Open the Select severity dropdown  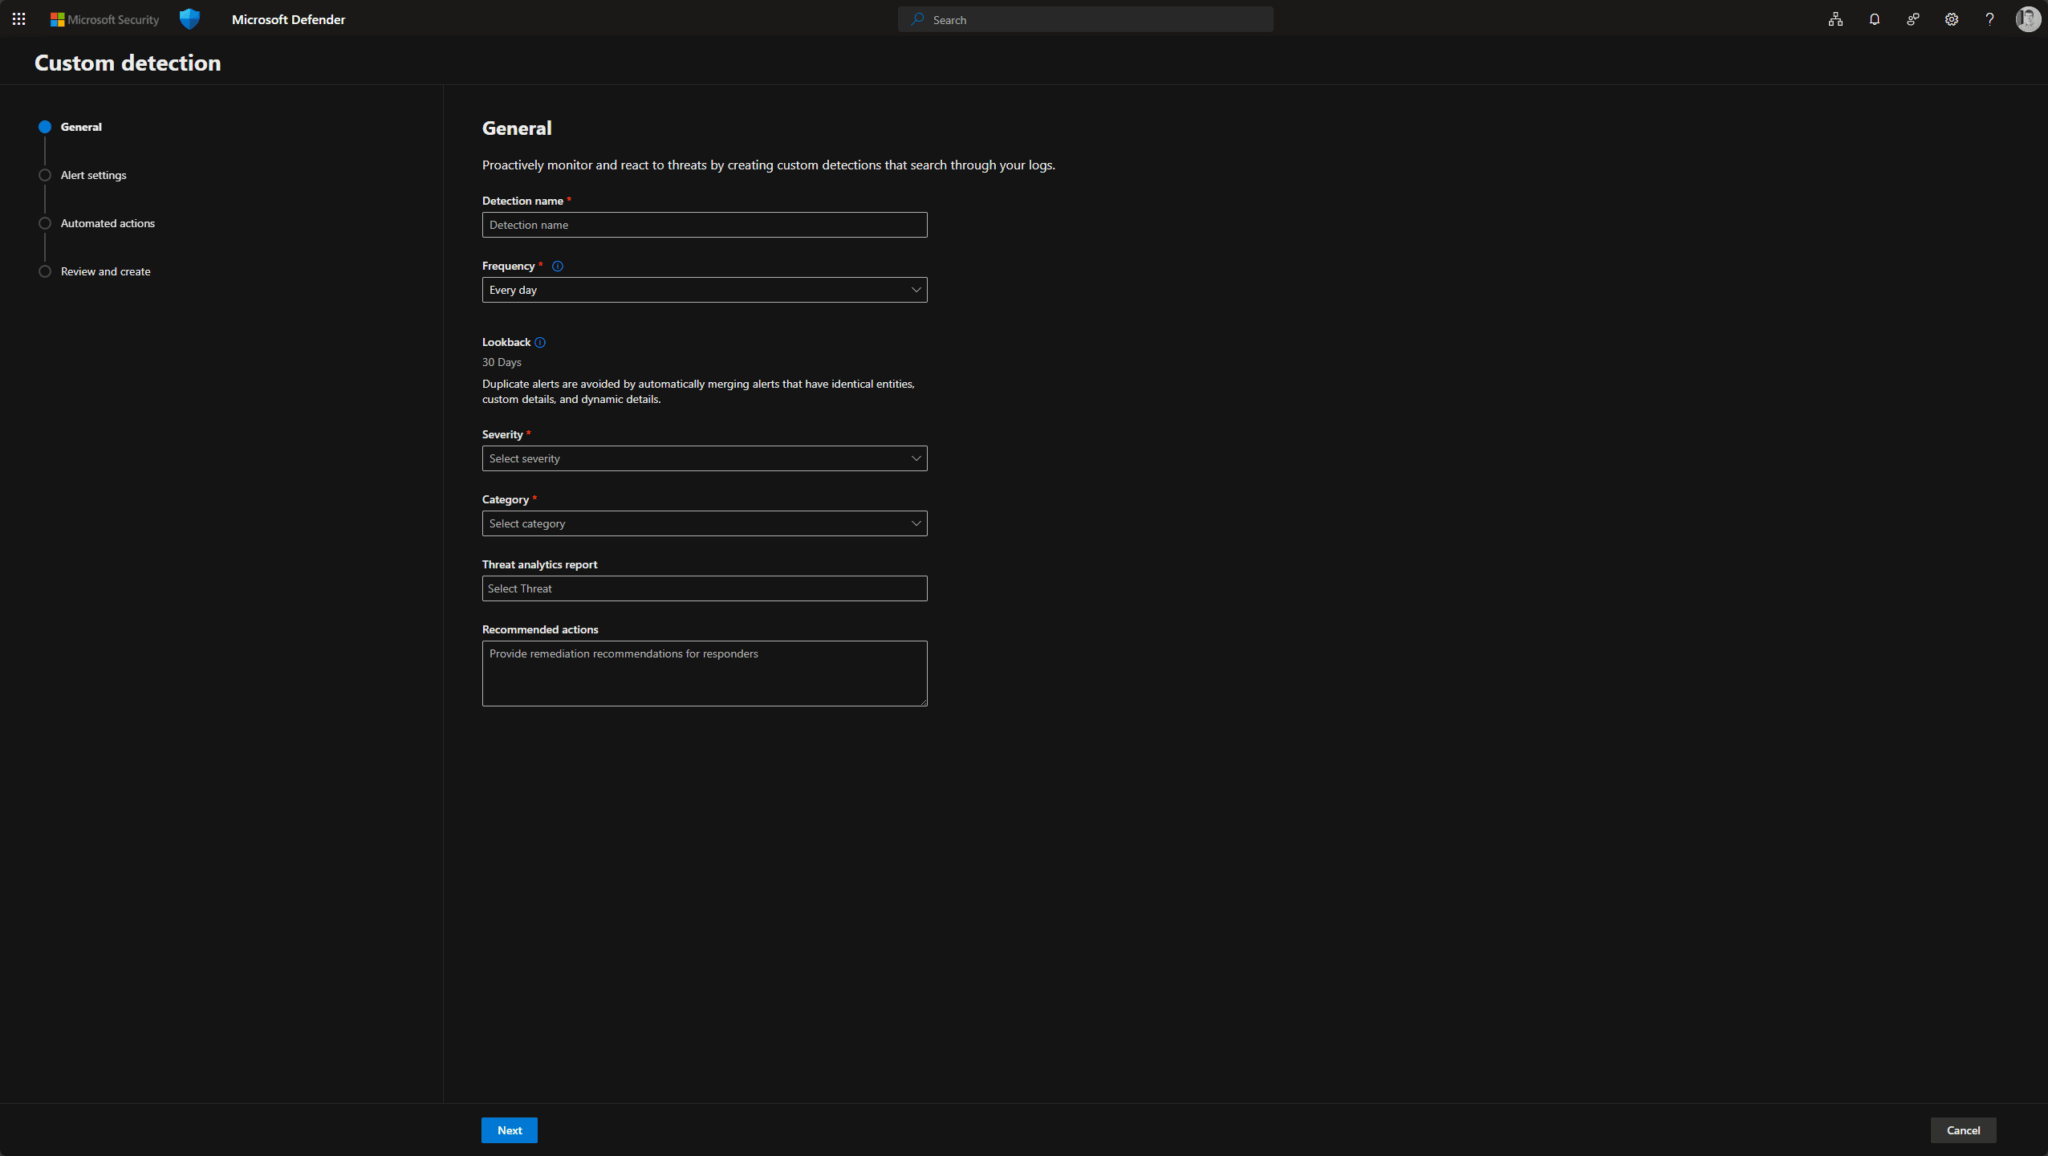(704, 458)
